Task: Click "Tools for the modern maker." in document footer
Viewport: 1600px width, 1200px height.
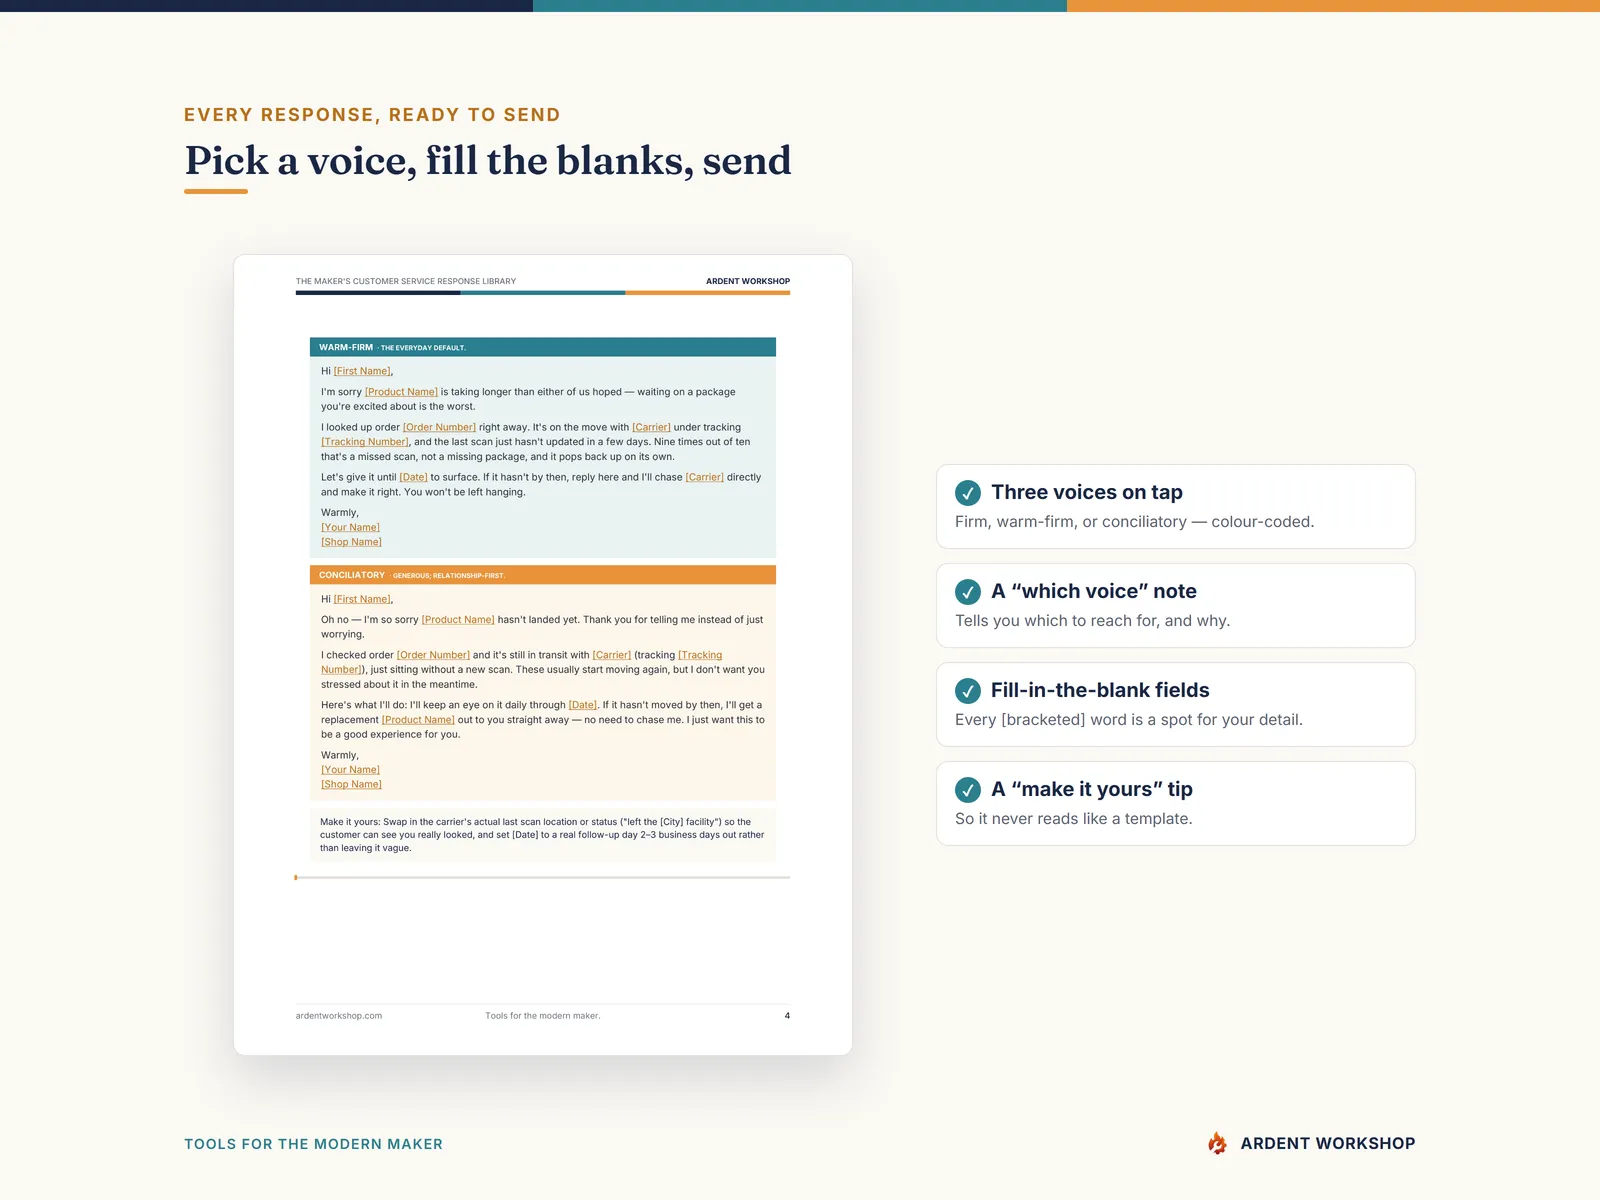Action: click(543, 1016)
